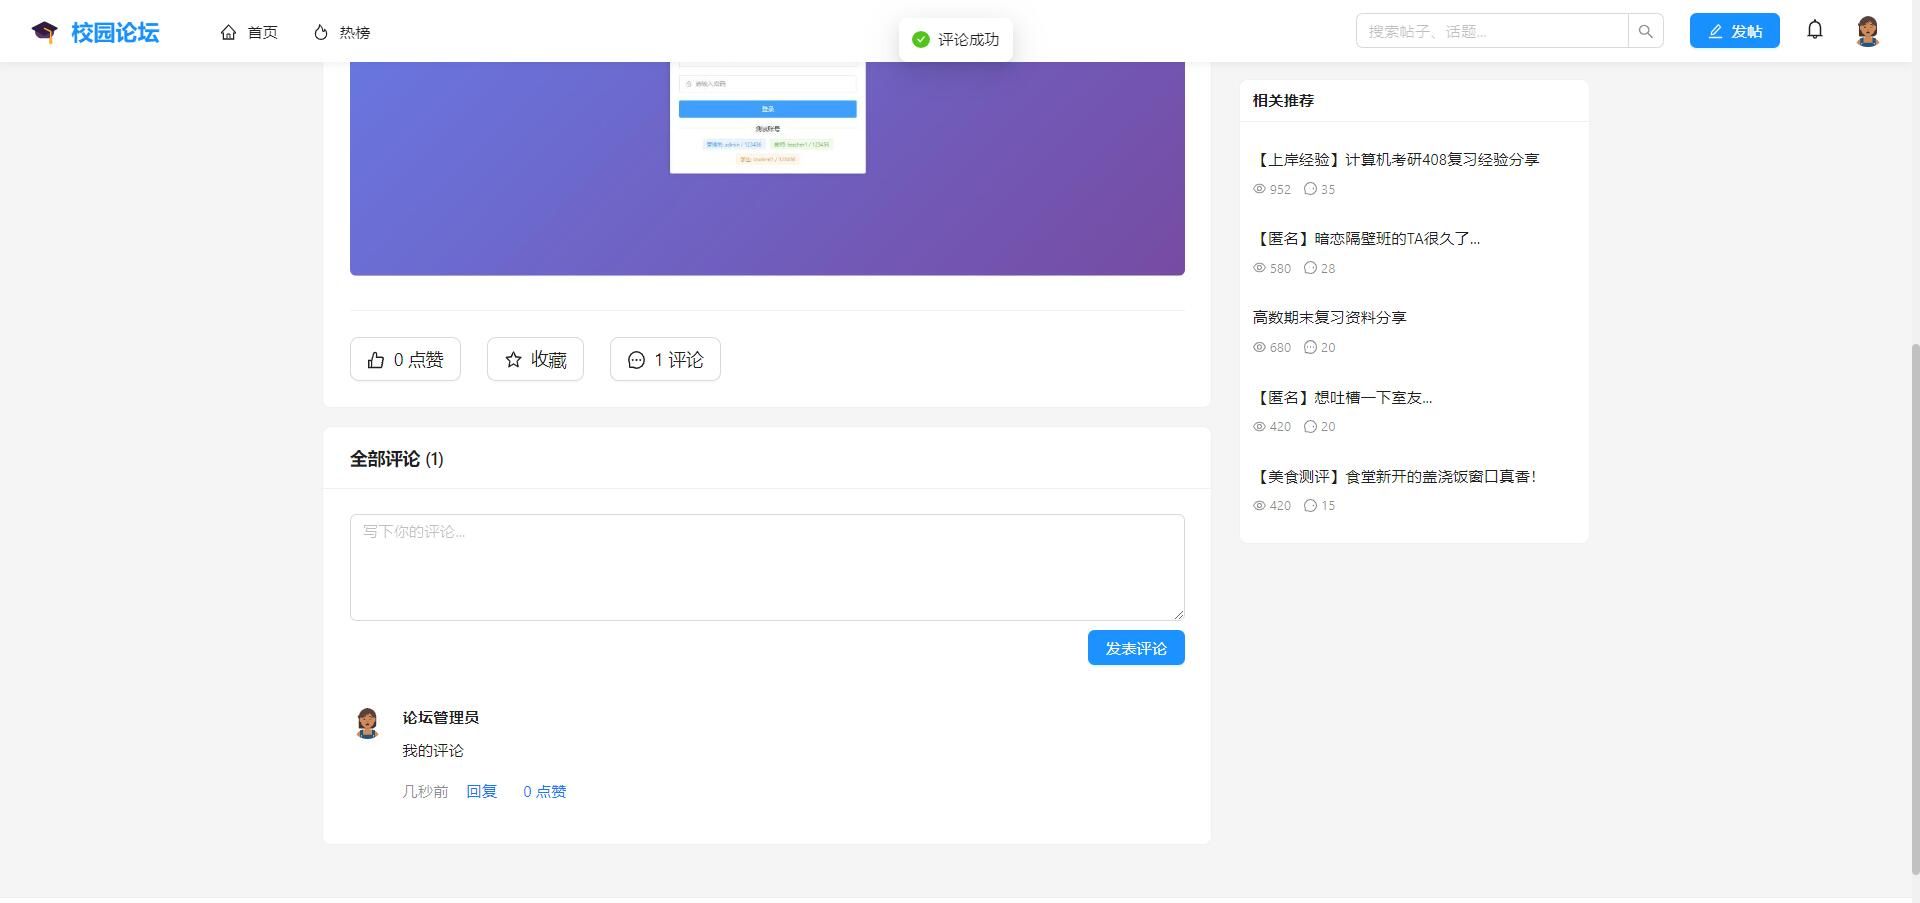Click the 发帖 button
Screen dimensions: 1920x903
pyautogui.click(x=1734, y=30)
